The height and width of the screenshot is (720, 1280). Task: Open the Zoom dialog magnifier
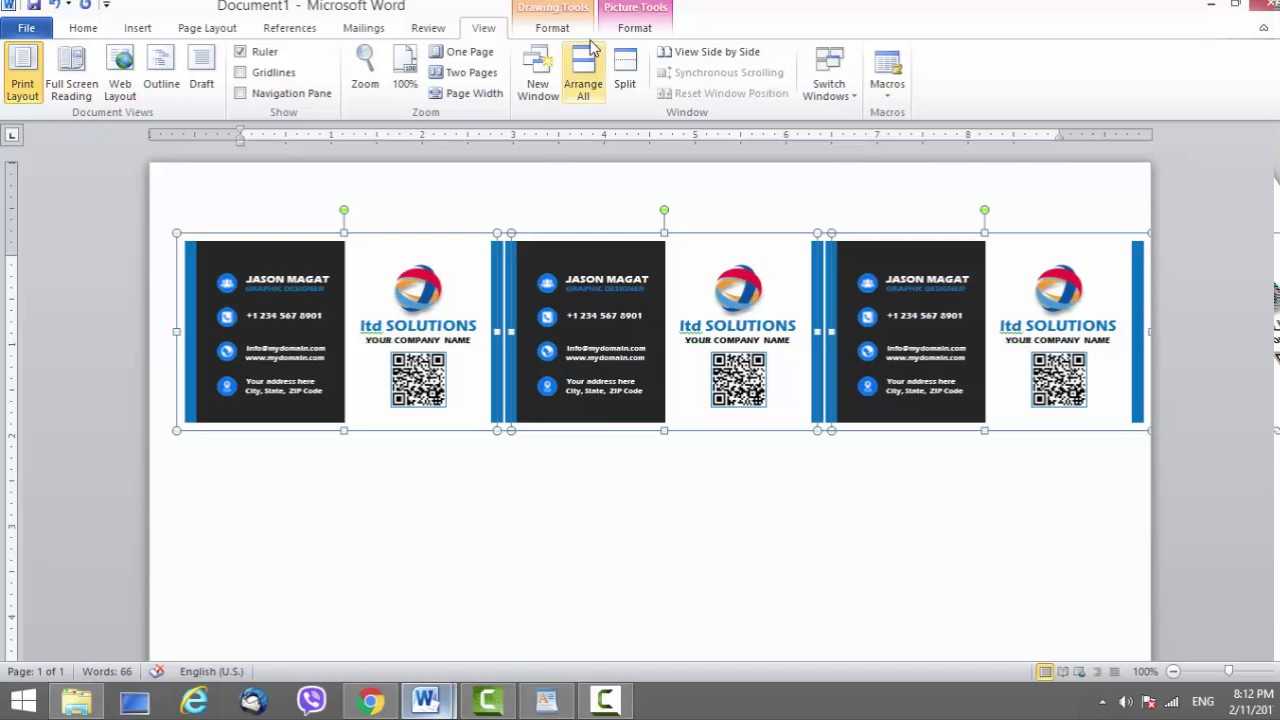[365, 70]
